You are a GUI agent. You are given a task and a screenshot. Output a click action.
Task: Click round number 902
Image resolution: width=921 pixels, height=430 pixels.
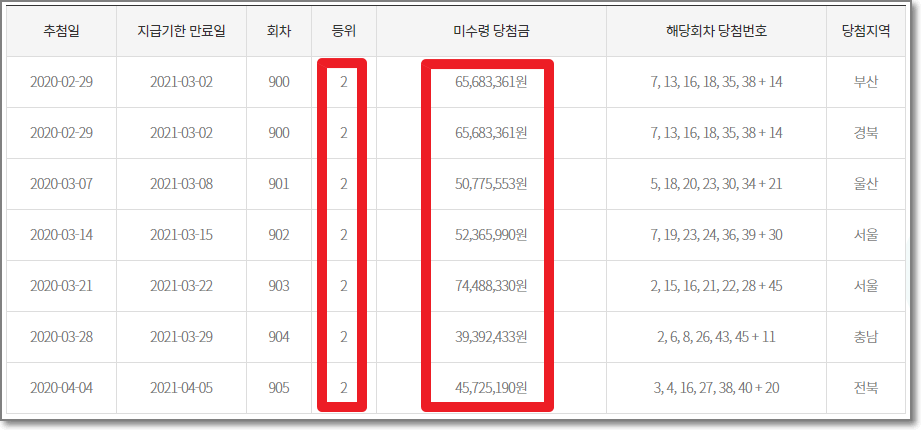(x=278, y=235)
